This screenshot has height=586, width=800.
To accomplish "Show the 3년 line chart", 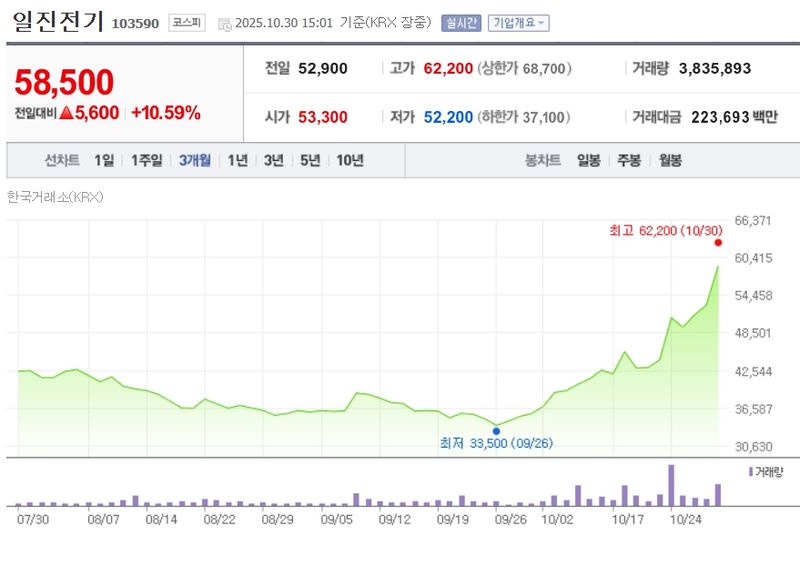I will pyautogui.click(x=273, y=160).
